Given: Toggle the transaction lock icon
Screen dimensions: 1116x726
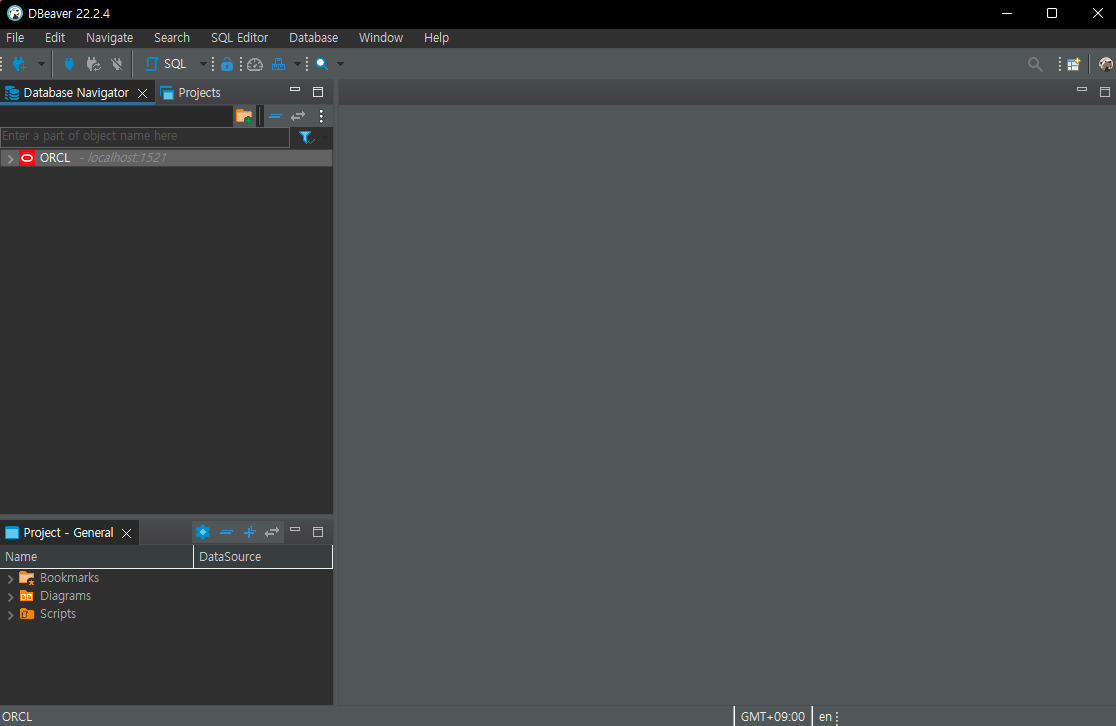Looking at the screenshot, I should (226, 64).
